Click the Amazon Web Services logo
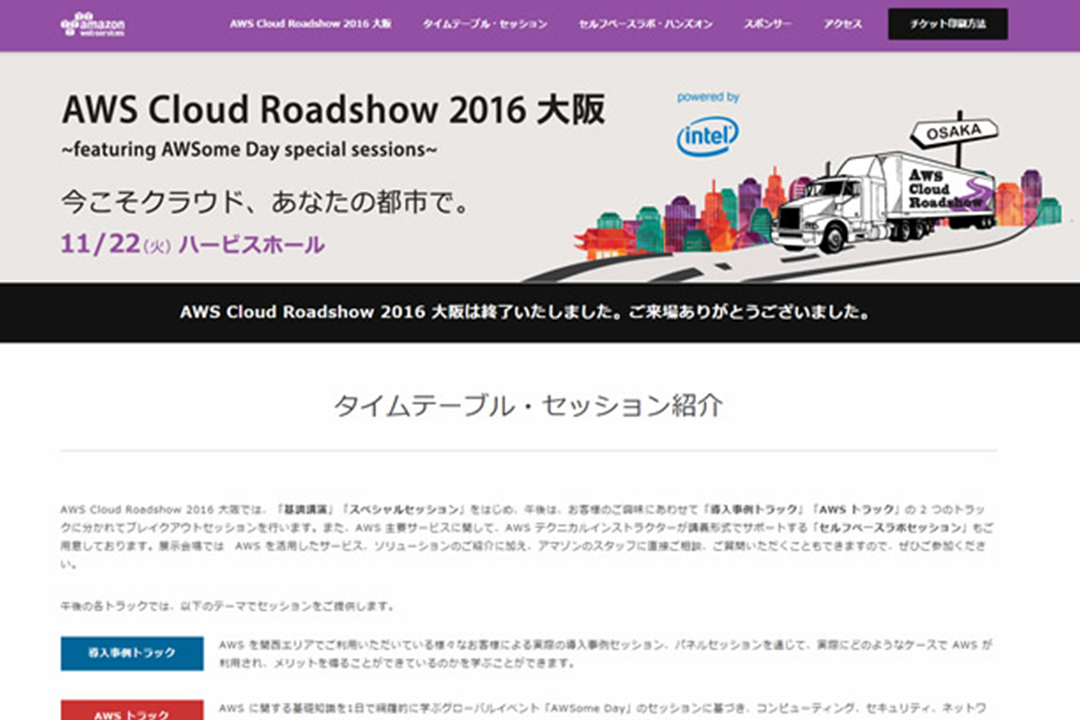This screenshot has height=720, width=1080. pyautogui.click(x=93, y=24)
